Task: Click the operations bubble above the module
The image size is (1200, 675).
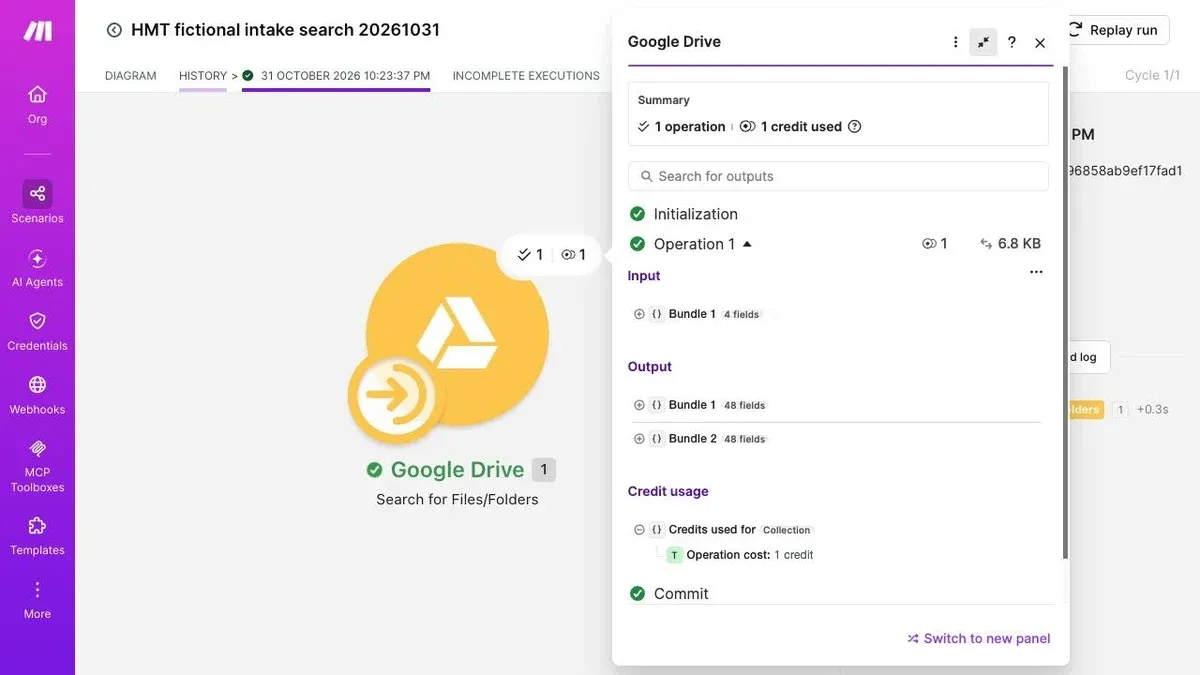Action: 549,255
